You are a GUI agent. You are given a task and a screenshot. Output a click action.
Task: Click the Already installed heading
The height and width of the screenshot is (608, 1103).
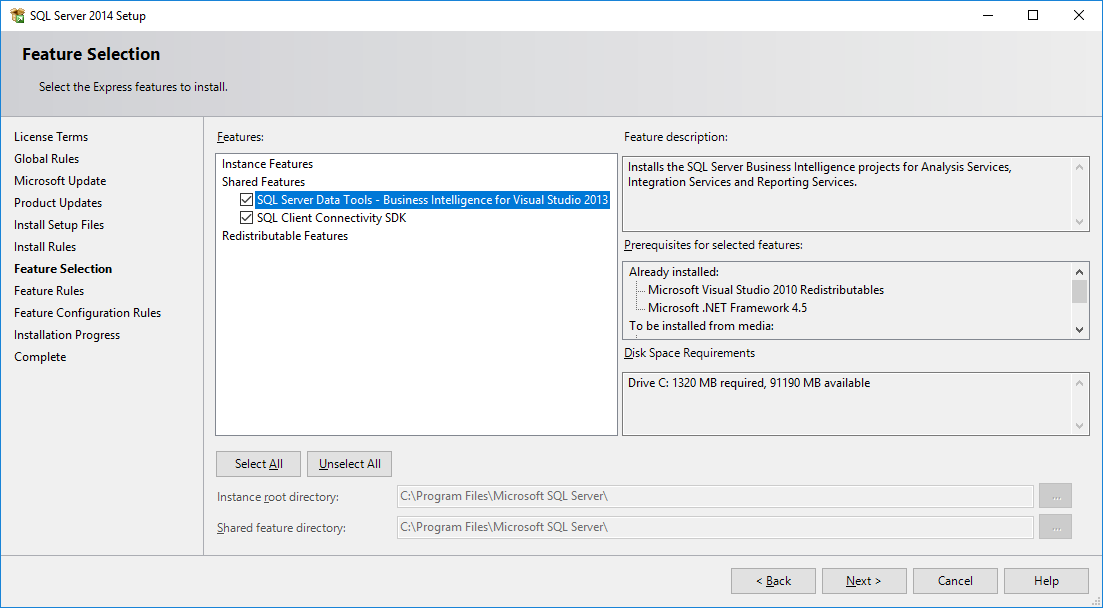[x=674, y=272]
